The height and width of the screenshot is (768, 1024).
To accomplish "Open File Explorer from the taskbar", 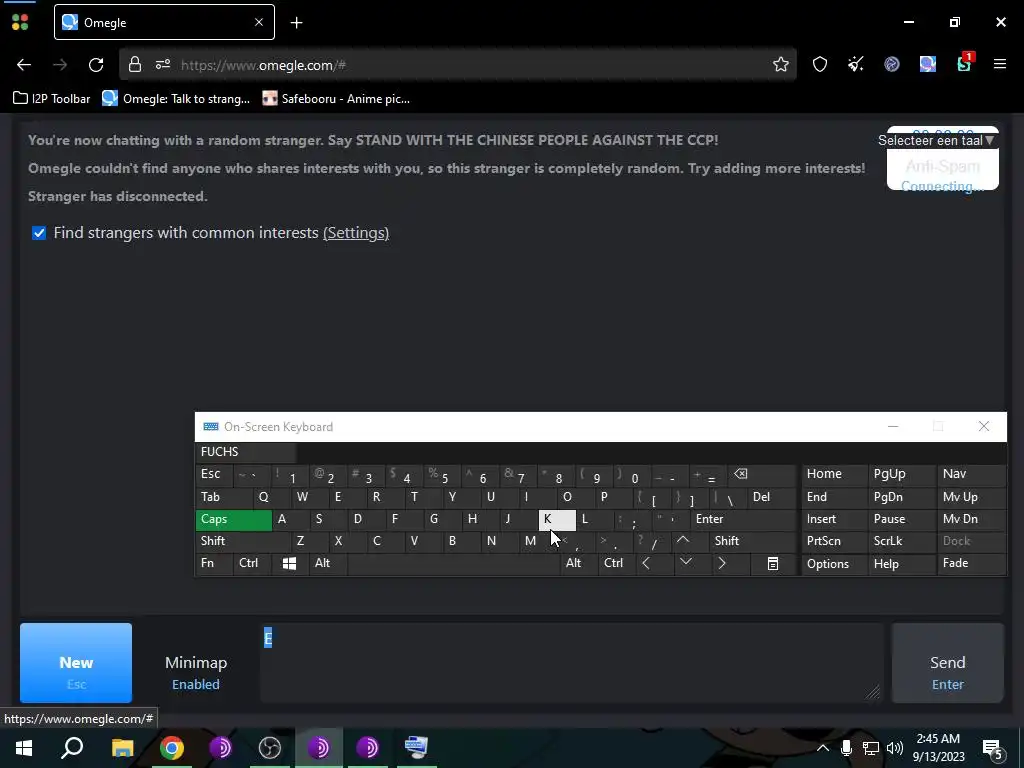I will pyautogui.click(x=122, y=748).
